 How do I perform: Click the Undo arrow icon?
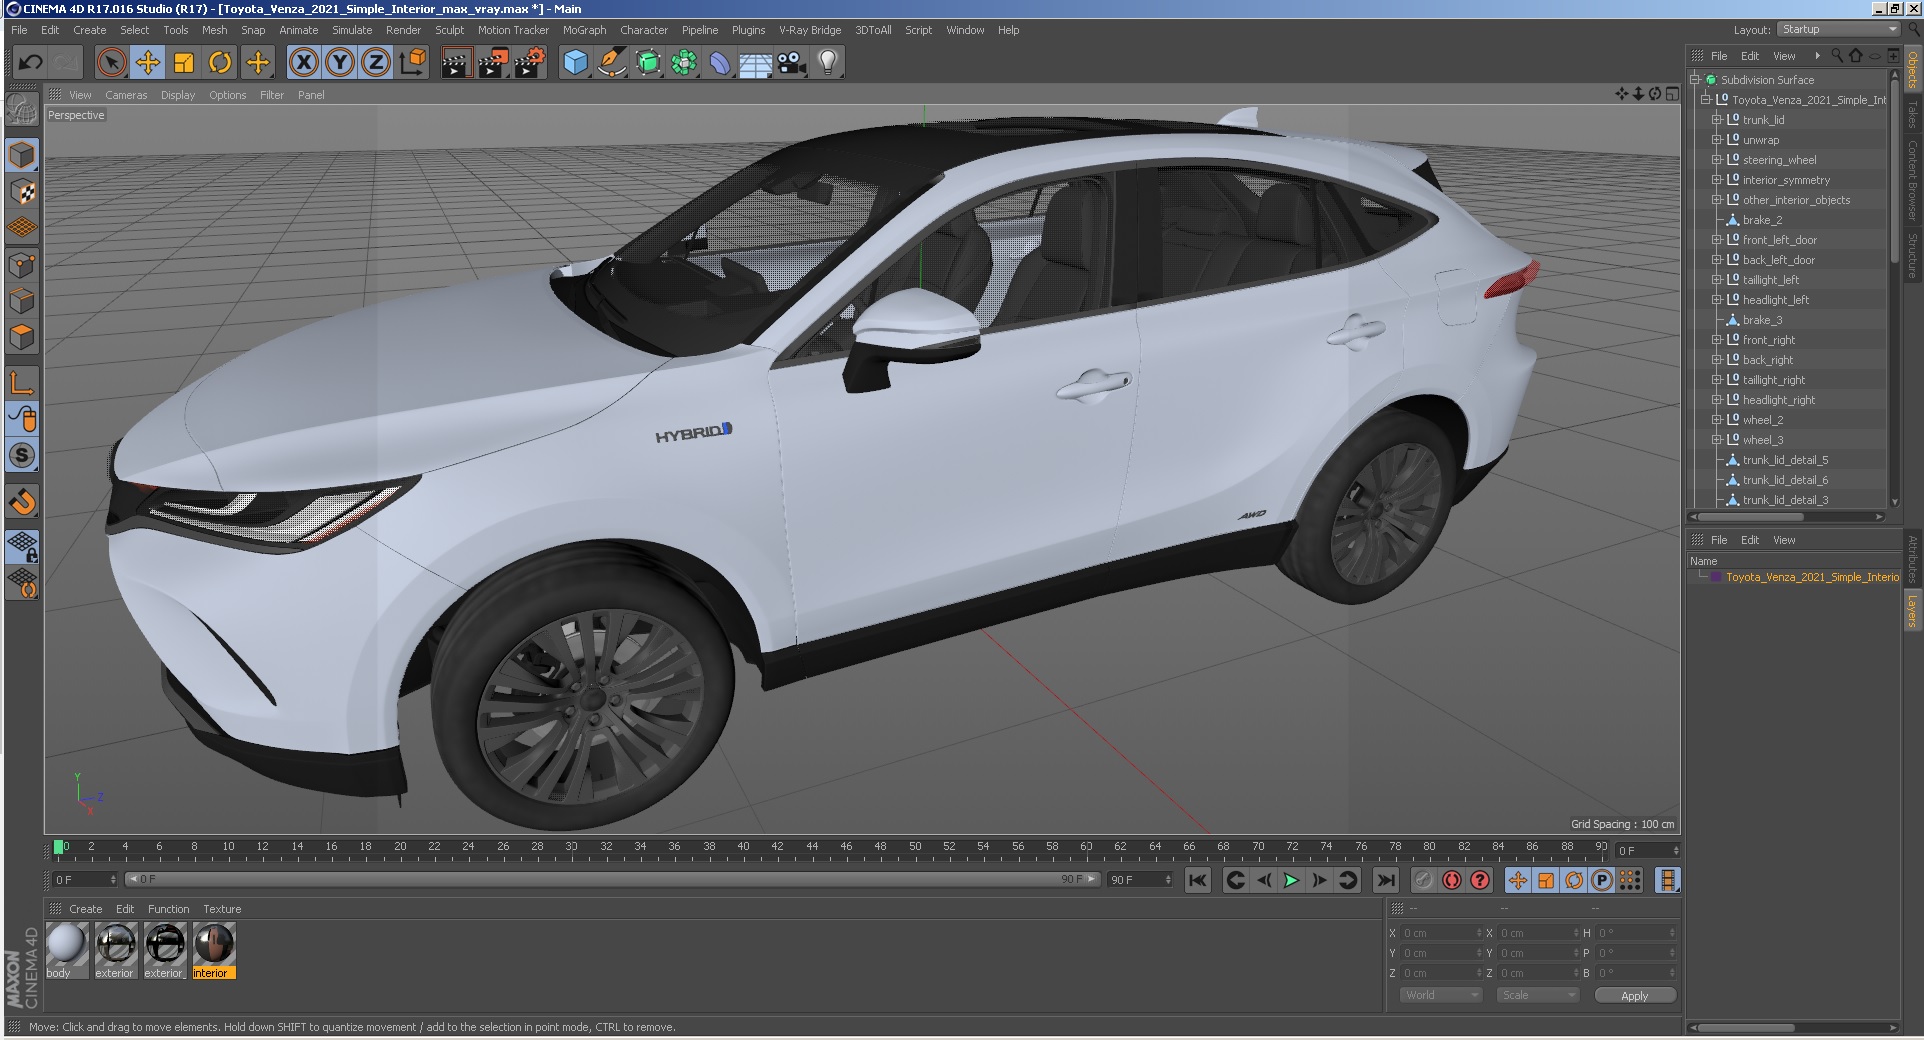click(30, 63)
